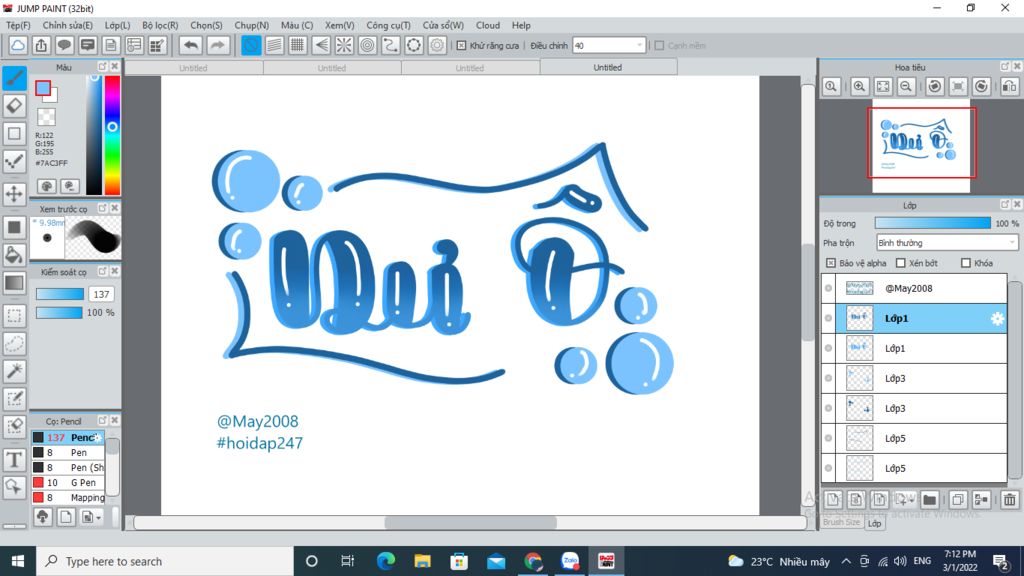Viewport: 1024px width, 576px height.
Task: Select the Move tool with four arrows
Action: point(14,193)
